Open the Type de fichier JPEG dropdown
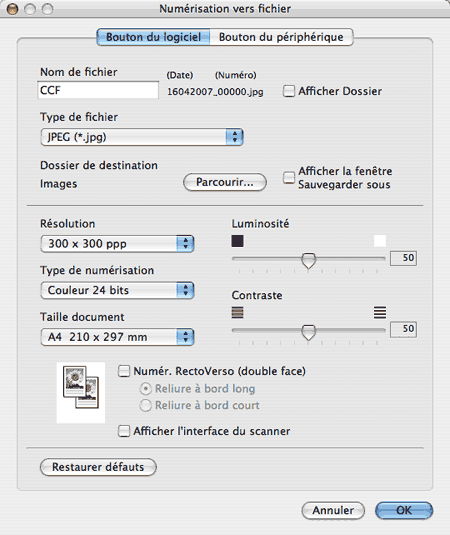Screen dimensions: 450x535 click(142, 137)
